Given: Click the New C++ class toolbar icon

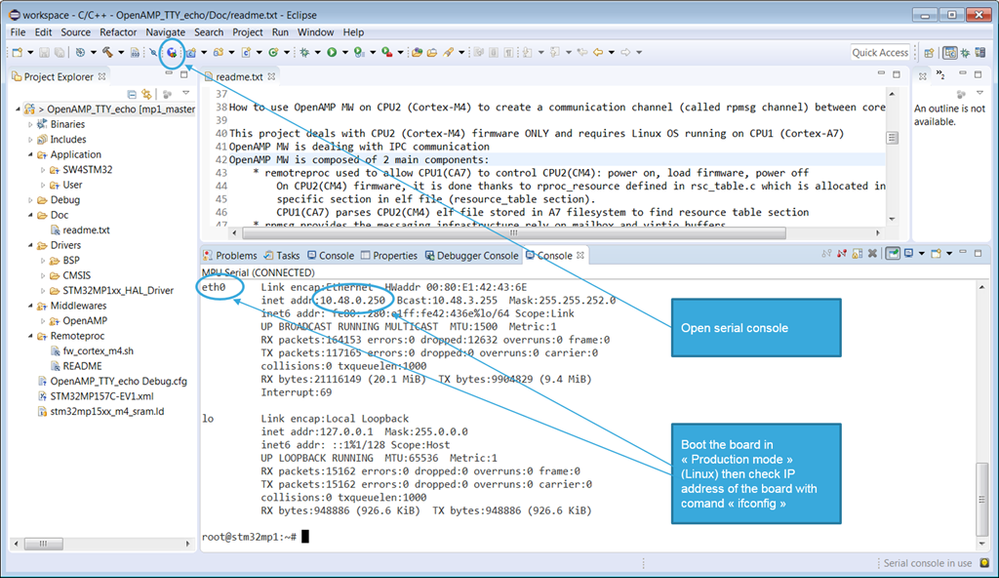Looking at the screenshot, I should (273, 53).
